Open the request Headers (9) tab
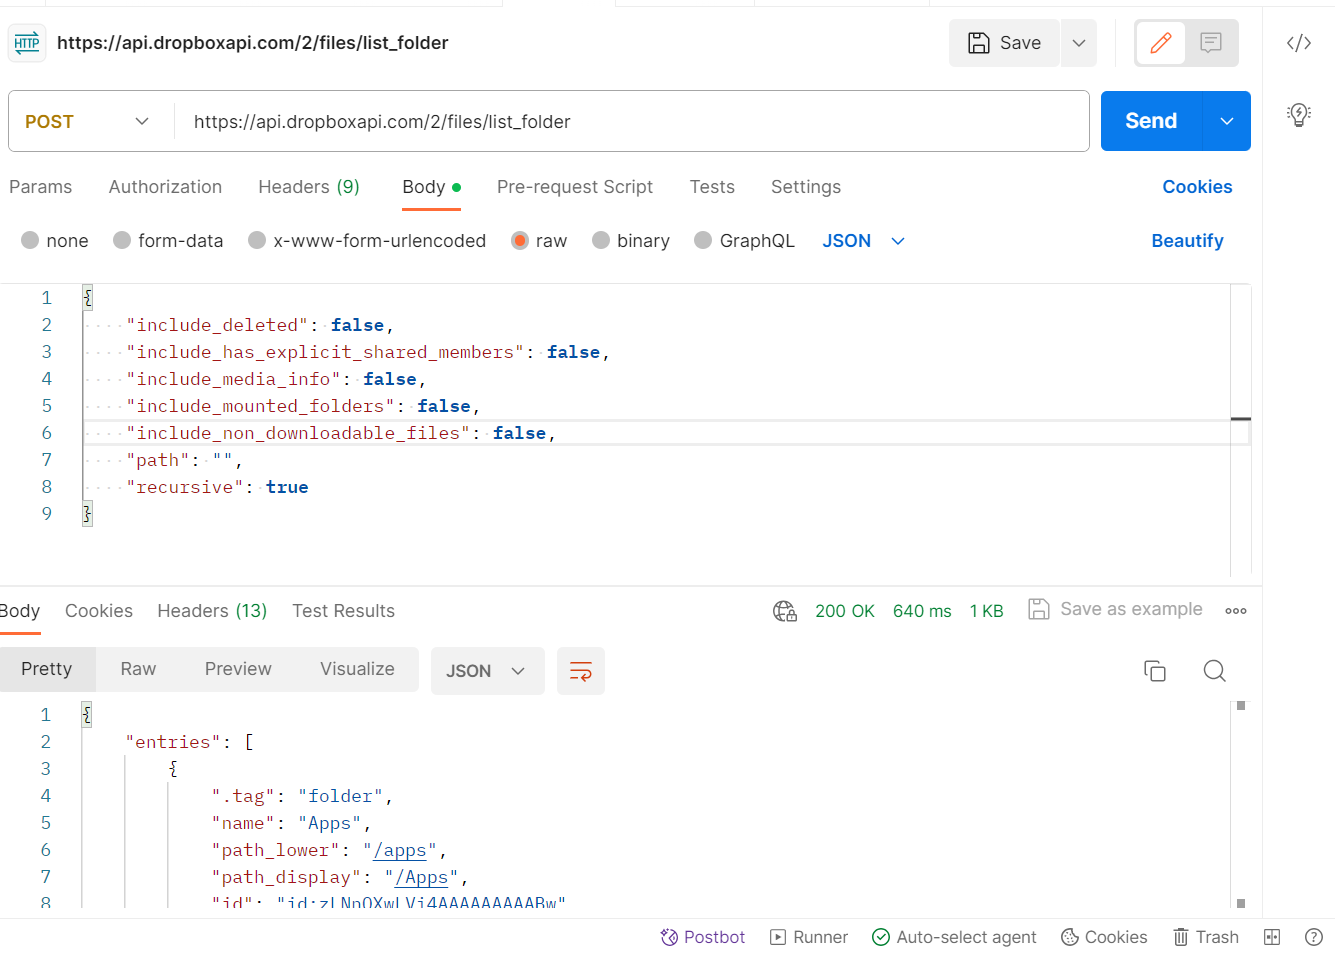 (309, 187)
